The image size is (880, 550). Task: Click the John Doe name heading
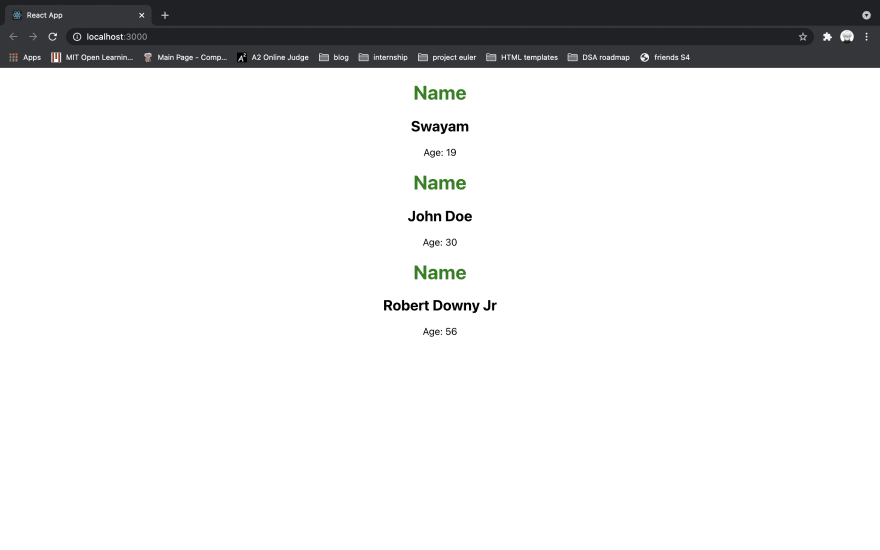pyautogui.click(x=439, y=216)
